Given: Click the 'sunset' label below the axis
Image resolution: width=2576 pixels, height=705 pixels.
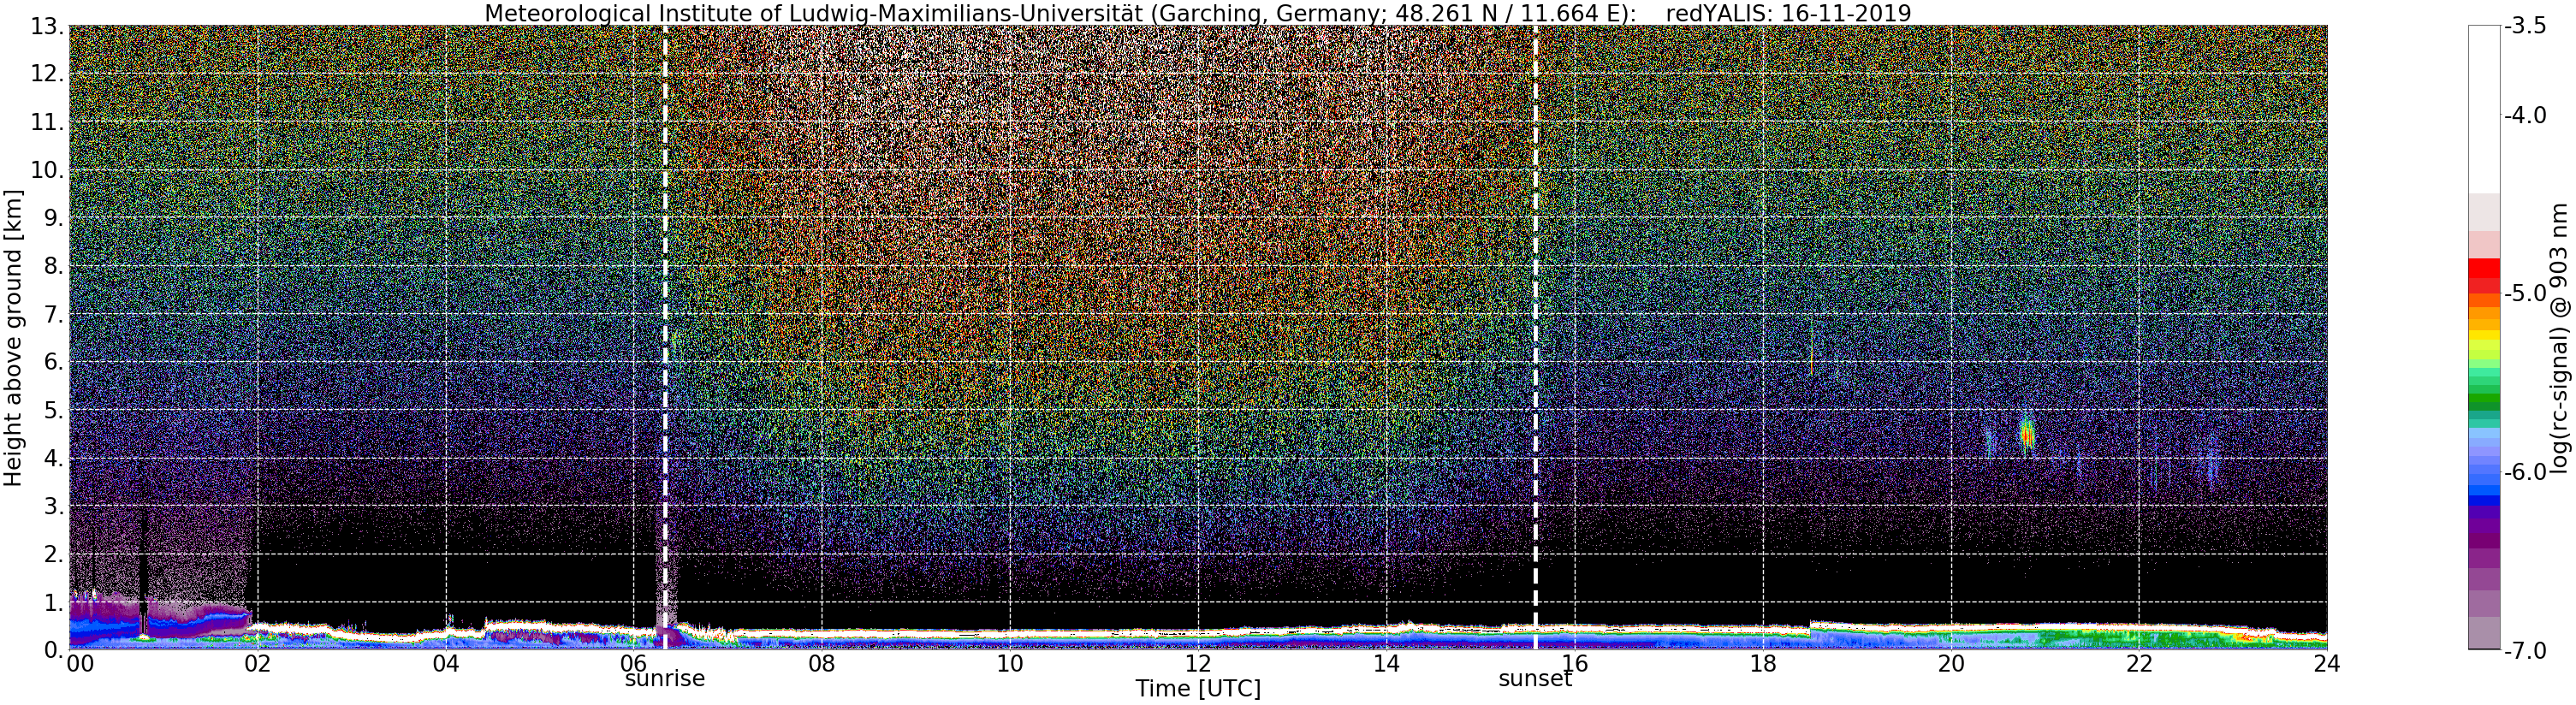Looking at the screenshot, I should pyautogui.click(x=1535, y=679).
